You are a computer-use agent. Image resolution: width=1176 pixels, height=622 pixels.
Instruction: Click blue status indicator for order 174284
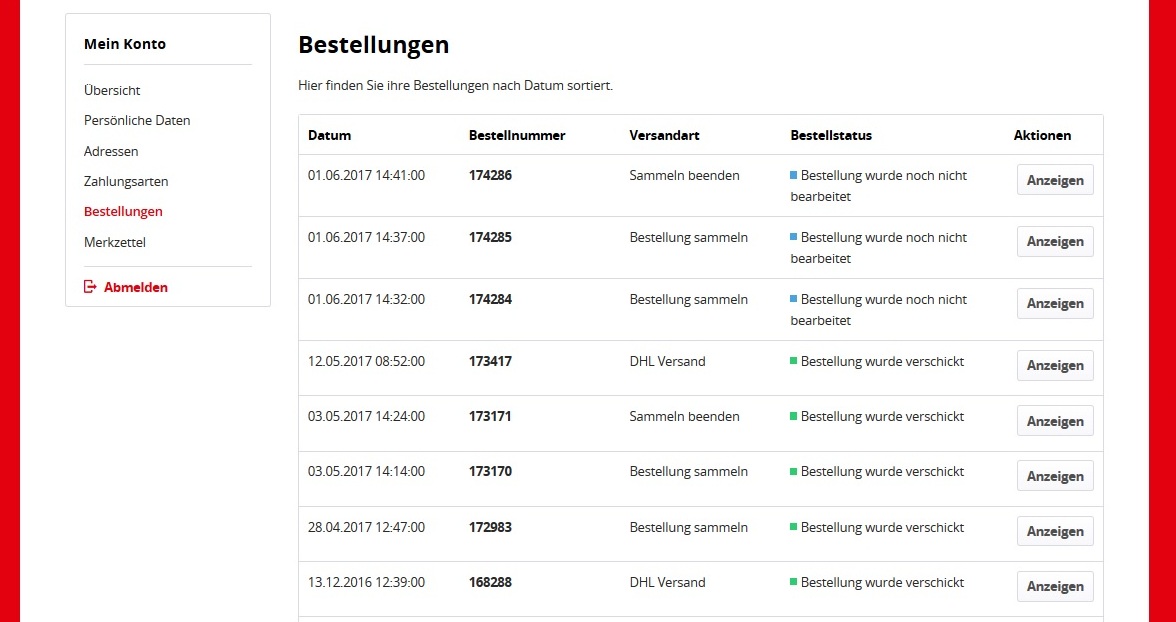click(794, 299)
